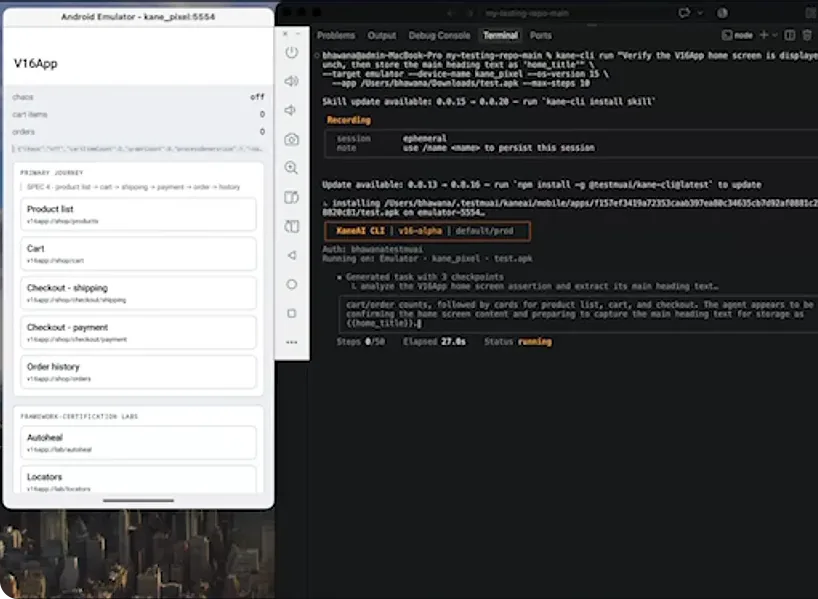Image resolution: width=818 pixels, height=599 pixels.
Task: Open the Locators lab card
Action: pos(138,480)
